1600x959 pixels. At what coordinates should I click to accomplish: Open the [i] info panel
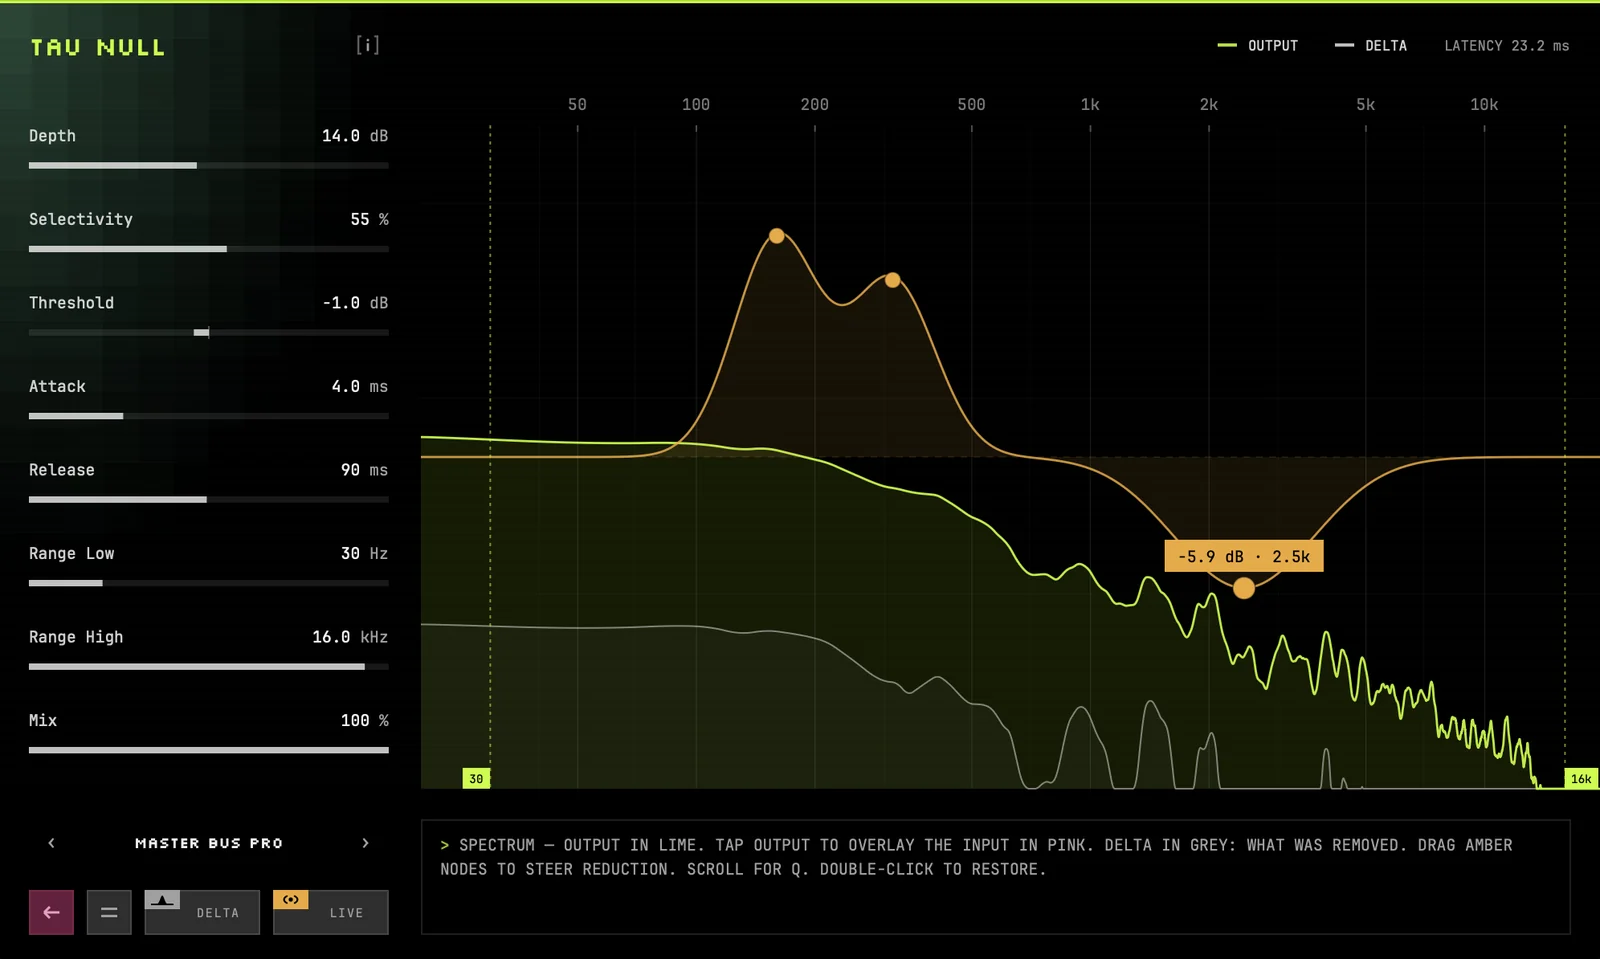(367, 45)
